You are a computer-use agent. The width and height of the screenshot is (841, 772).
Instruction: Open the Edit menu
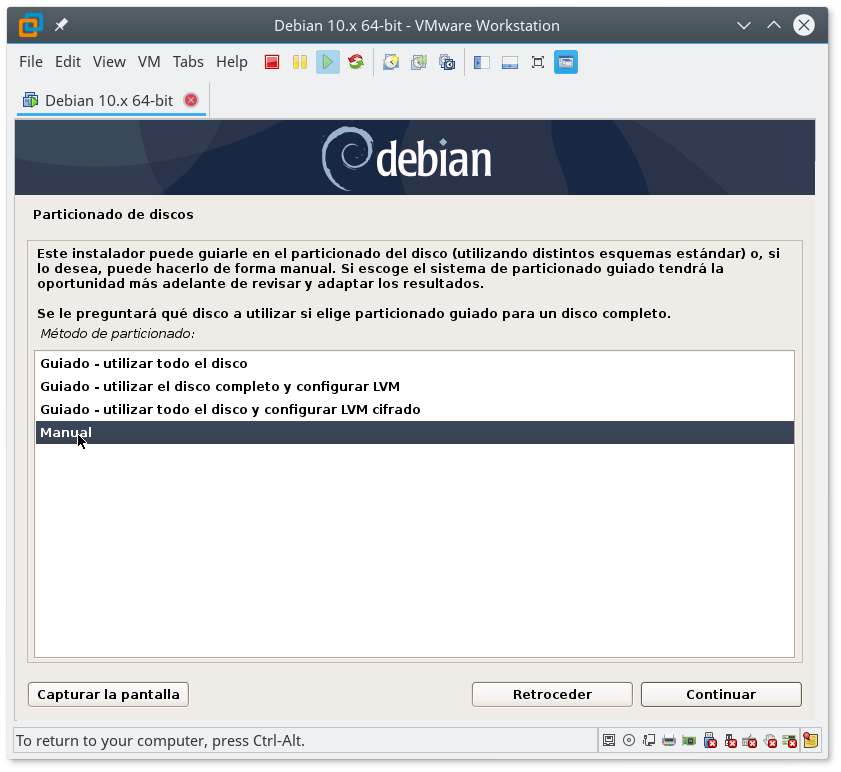(68, 62)
